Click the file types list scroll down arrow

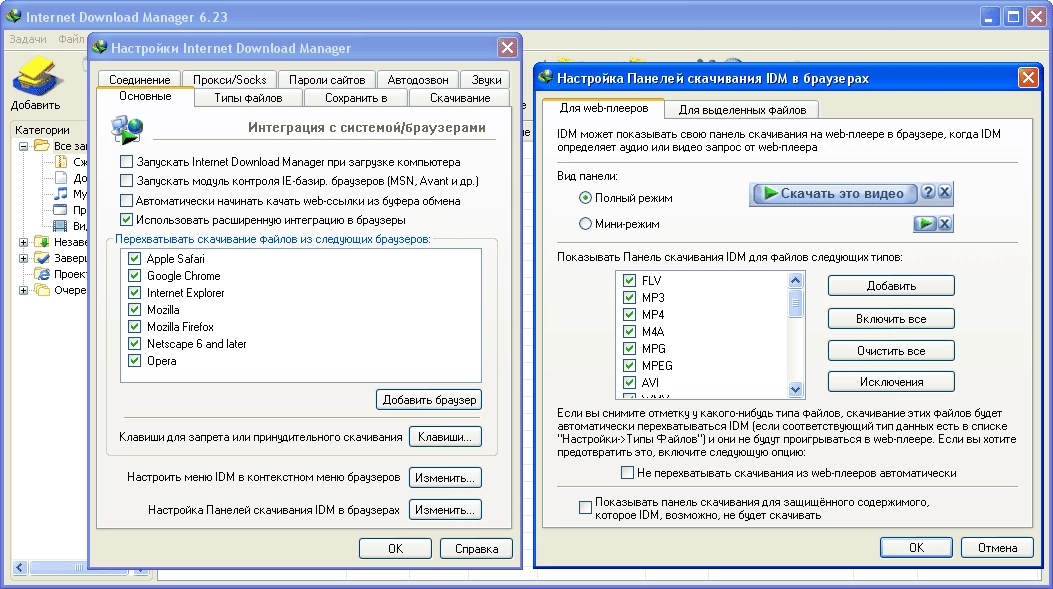click(796, 389)
